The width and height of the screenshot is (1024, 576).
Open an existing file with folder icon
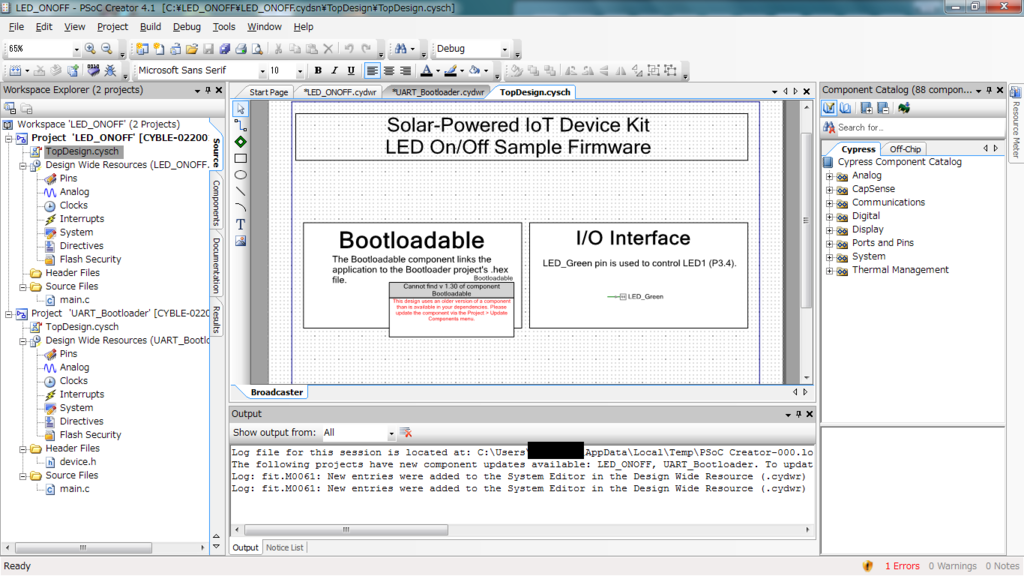pyautogui.click(x=191, y=49)
